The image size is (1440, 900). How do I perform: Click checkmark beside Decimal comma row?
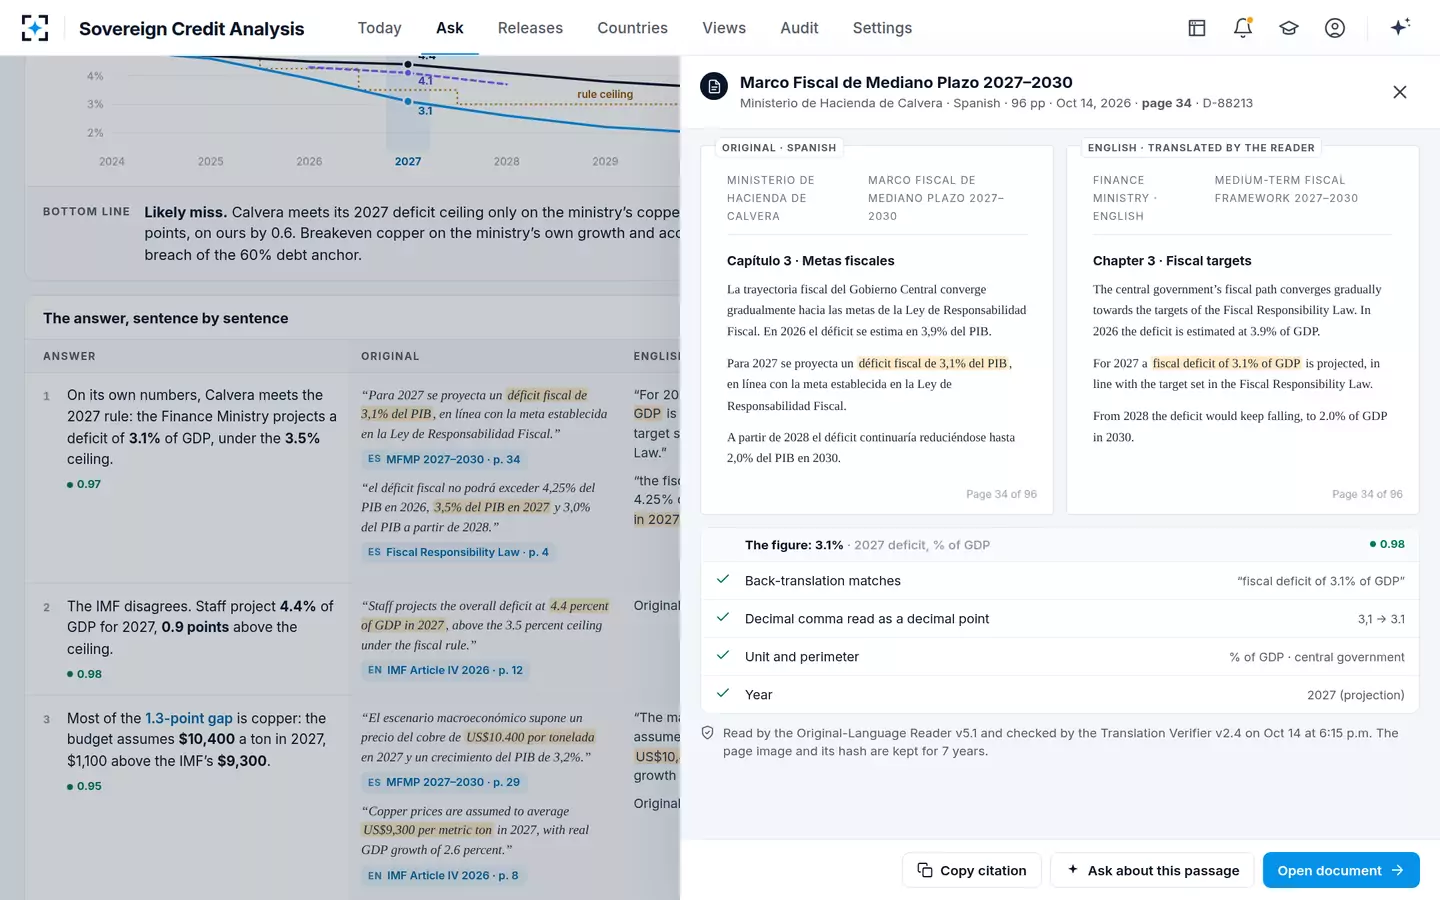pos(723,618)
